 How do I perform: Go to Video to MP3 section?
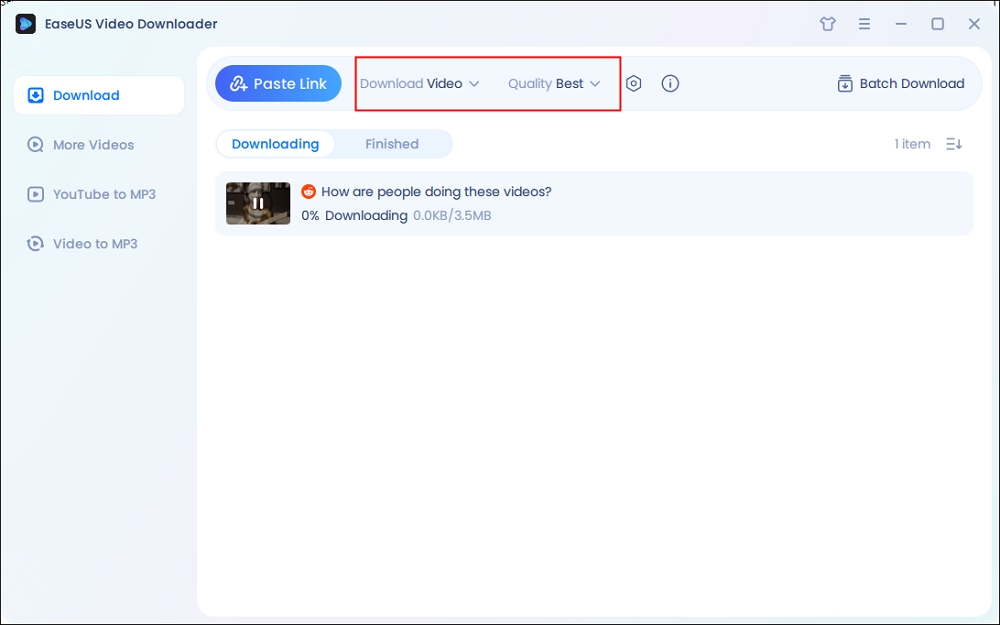pos(82,244)
